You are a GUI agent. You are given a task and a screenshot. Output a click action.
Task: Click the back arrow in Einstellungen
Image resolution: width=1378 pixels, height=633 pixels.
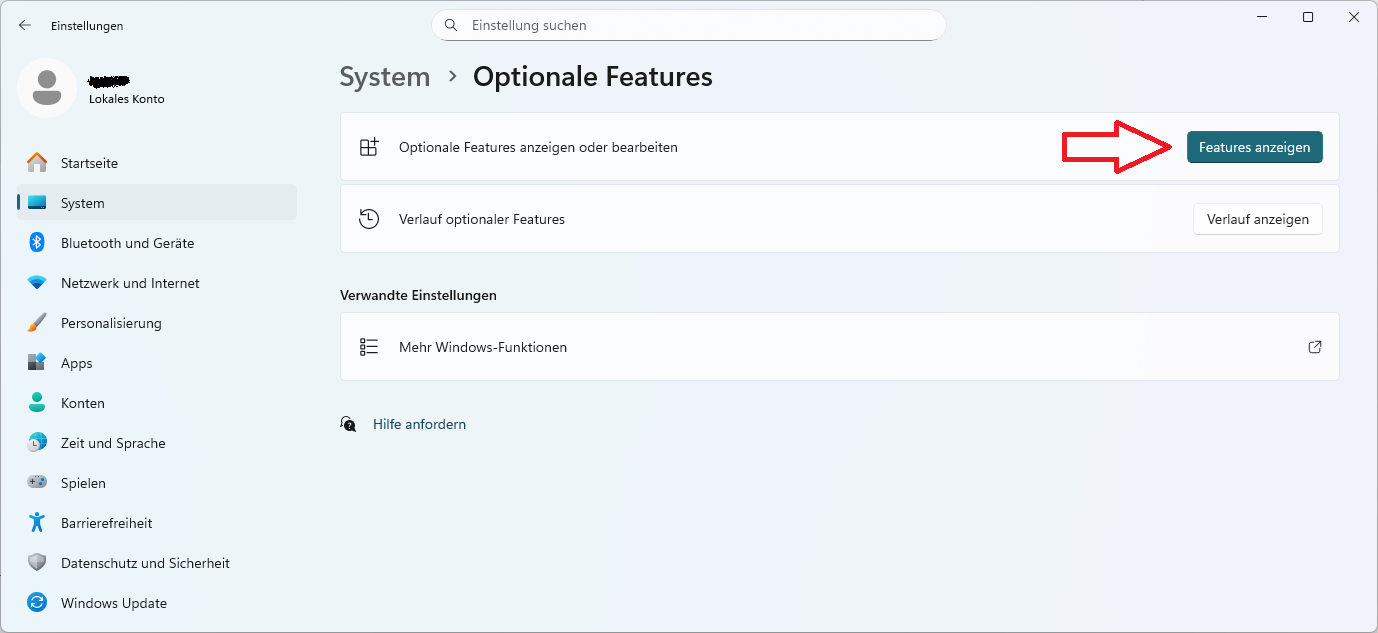(24, 25)
